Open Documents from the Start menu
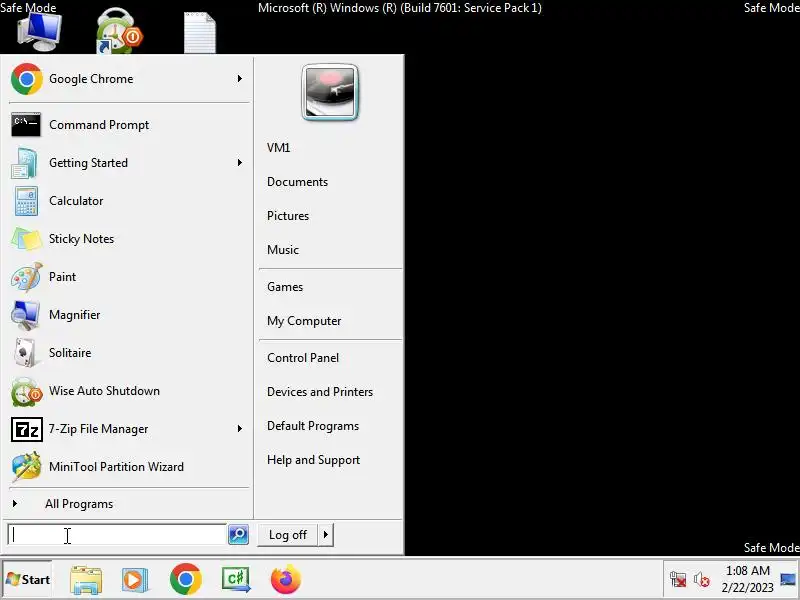The image size is (800, 600). (x=297, y=182)
